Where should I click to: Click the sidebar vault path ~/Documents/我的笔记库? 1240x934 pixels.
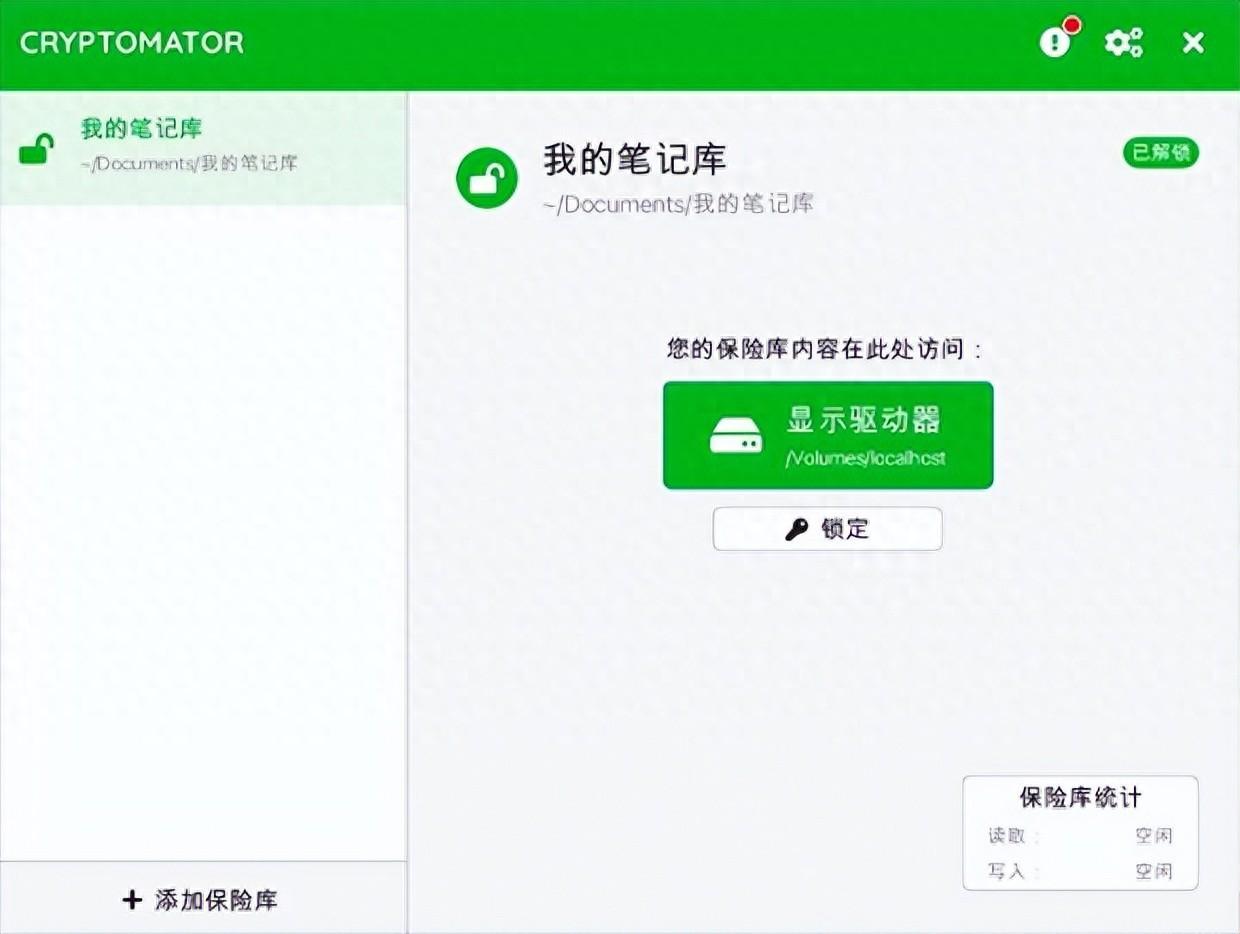[x=188, y=163]
